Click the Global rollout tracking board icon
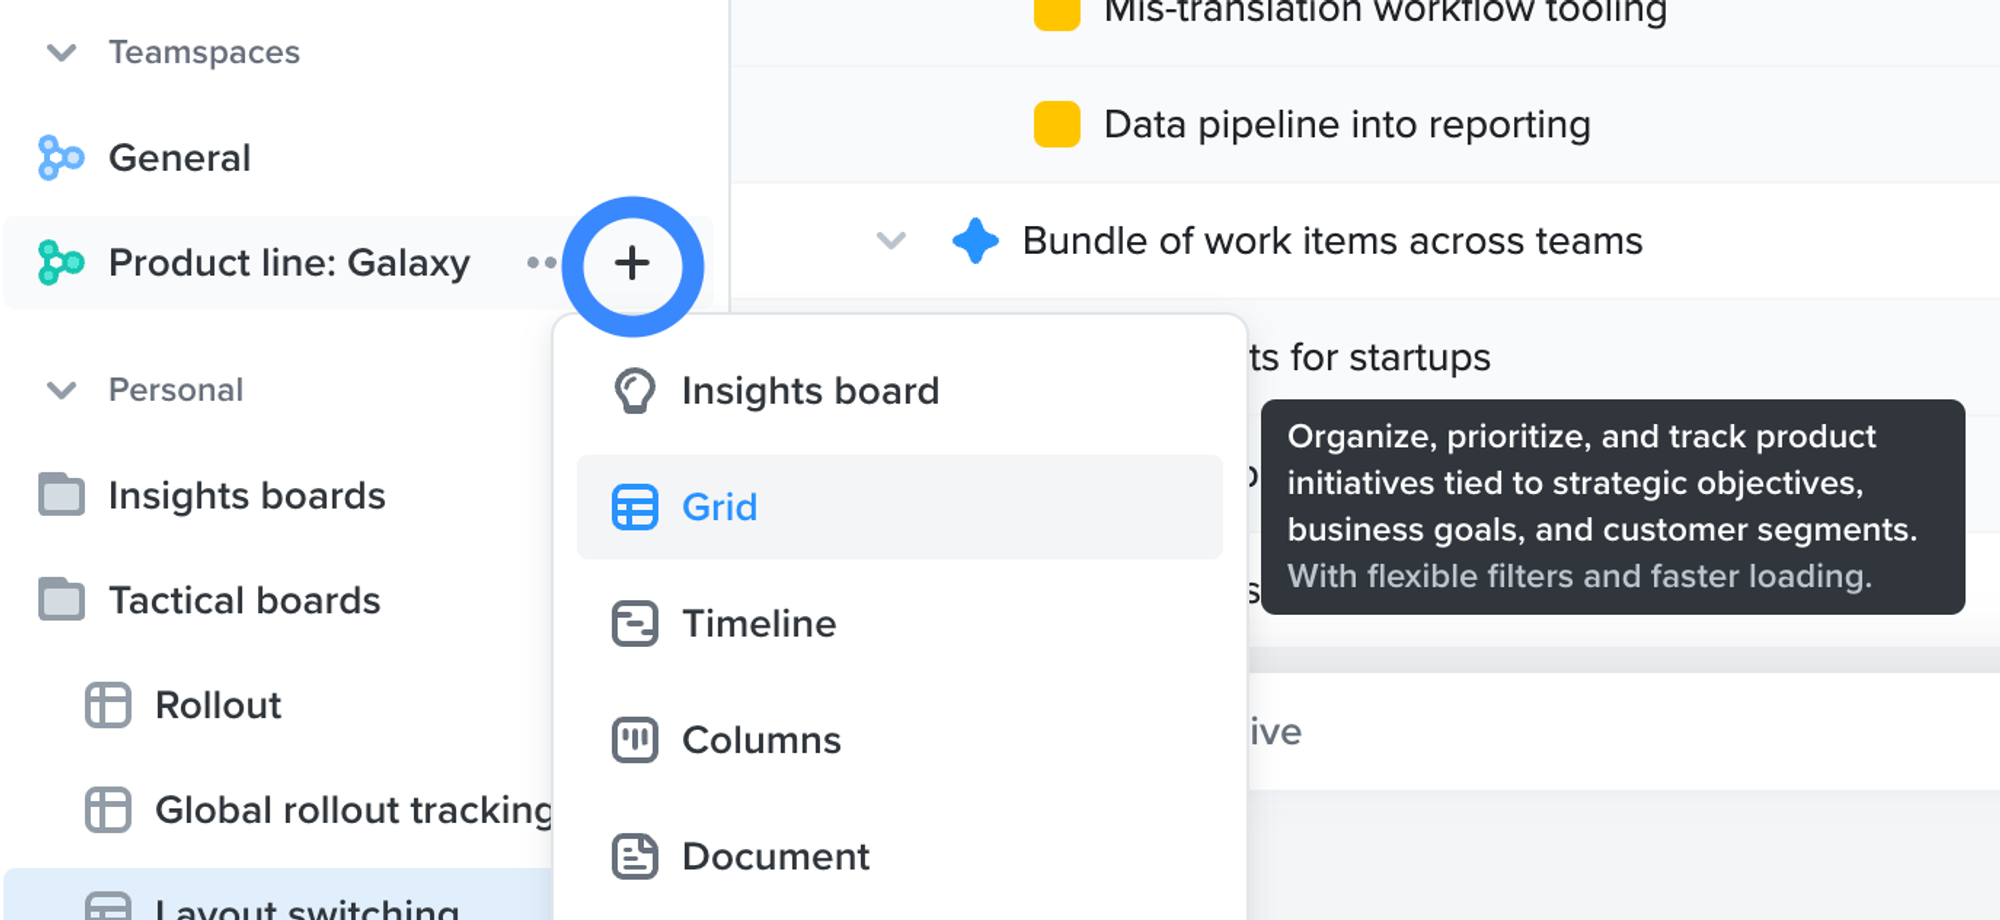Image resolution: width=2000 pixels, height=920 pixels. click(x=109, y=810)
